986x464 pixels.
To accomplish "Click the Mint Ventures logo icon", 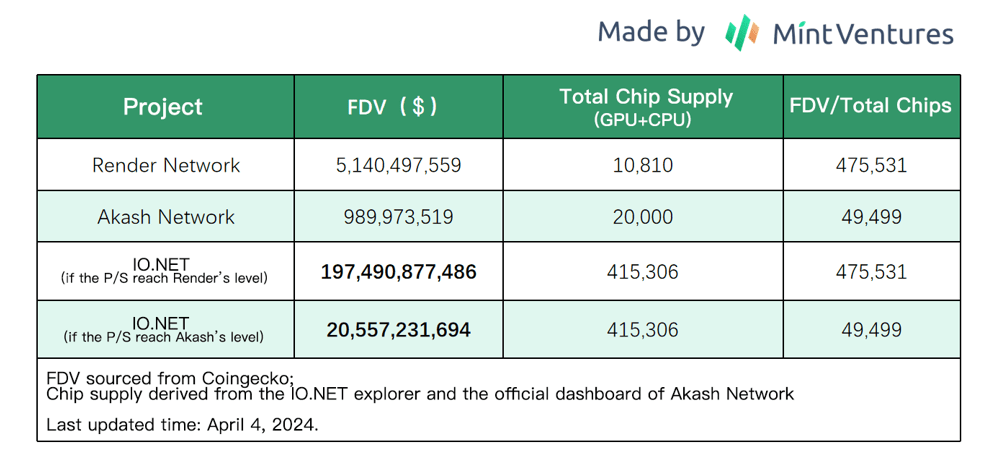I will [x=741, y=33].
